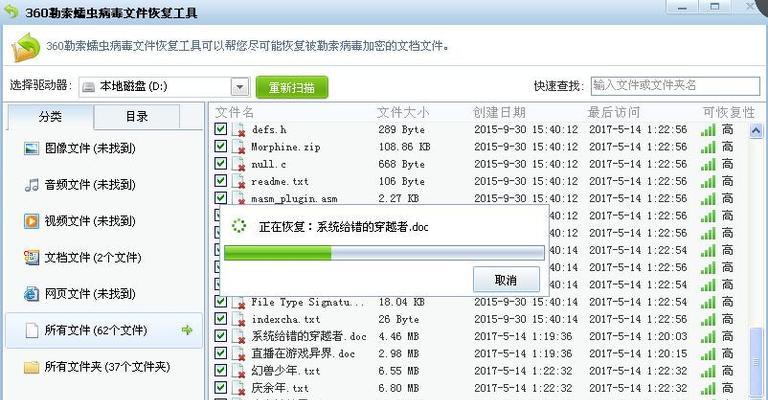Uncheck the Morphine.zip checkbox

[220, 146]
